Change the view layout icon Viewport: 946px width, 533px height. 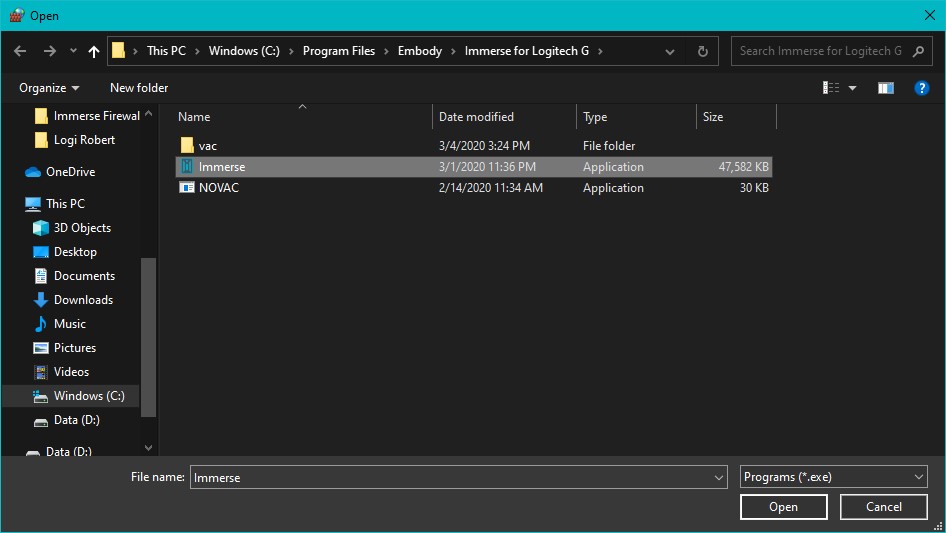pos(831,88)
